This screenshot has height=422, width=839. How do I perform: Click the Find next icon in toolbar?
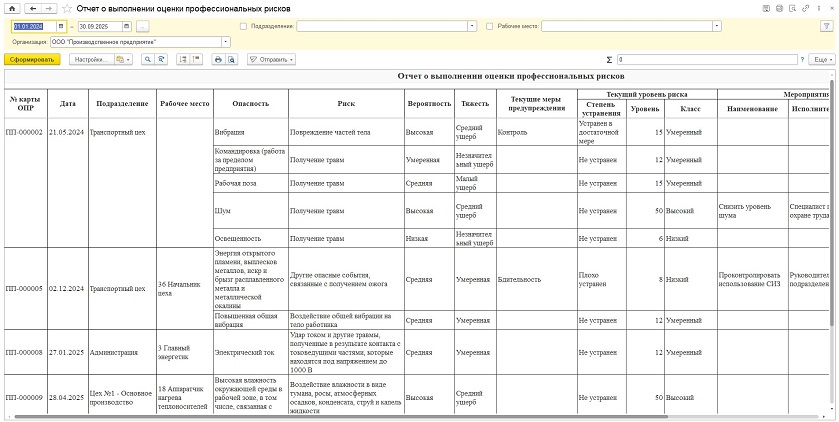pos(161,60)
